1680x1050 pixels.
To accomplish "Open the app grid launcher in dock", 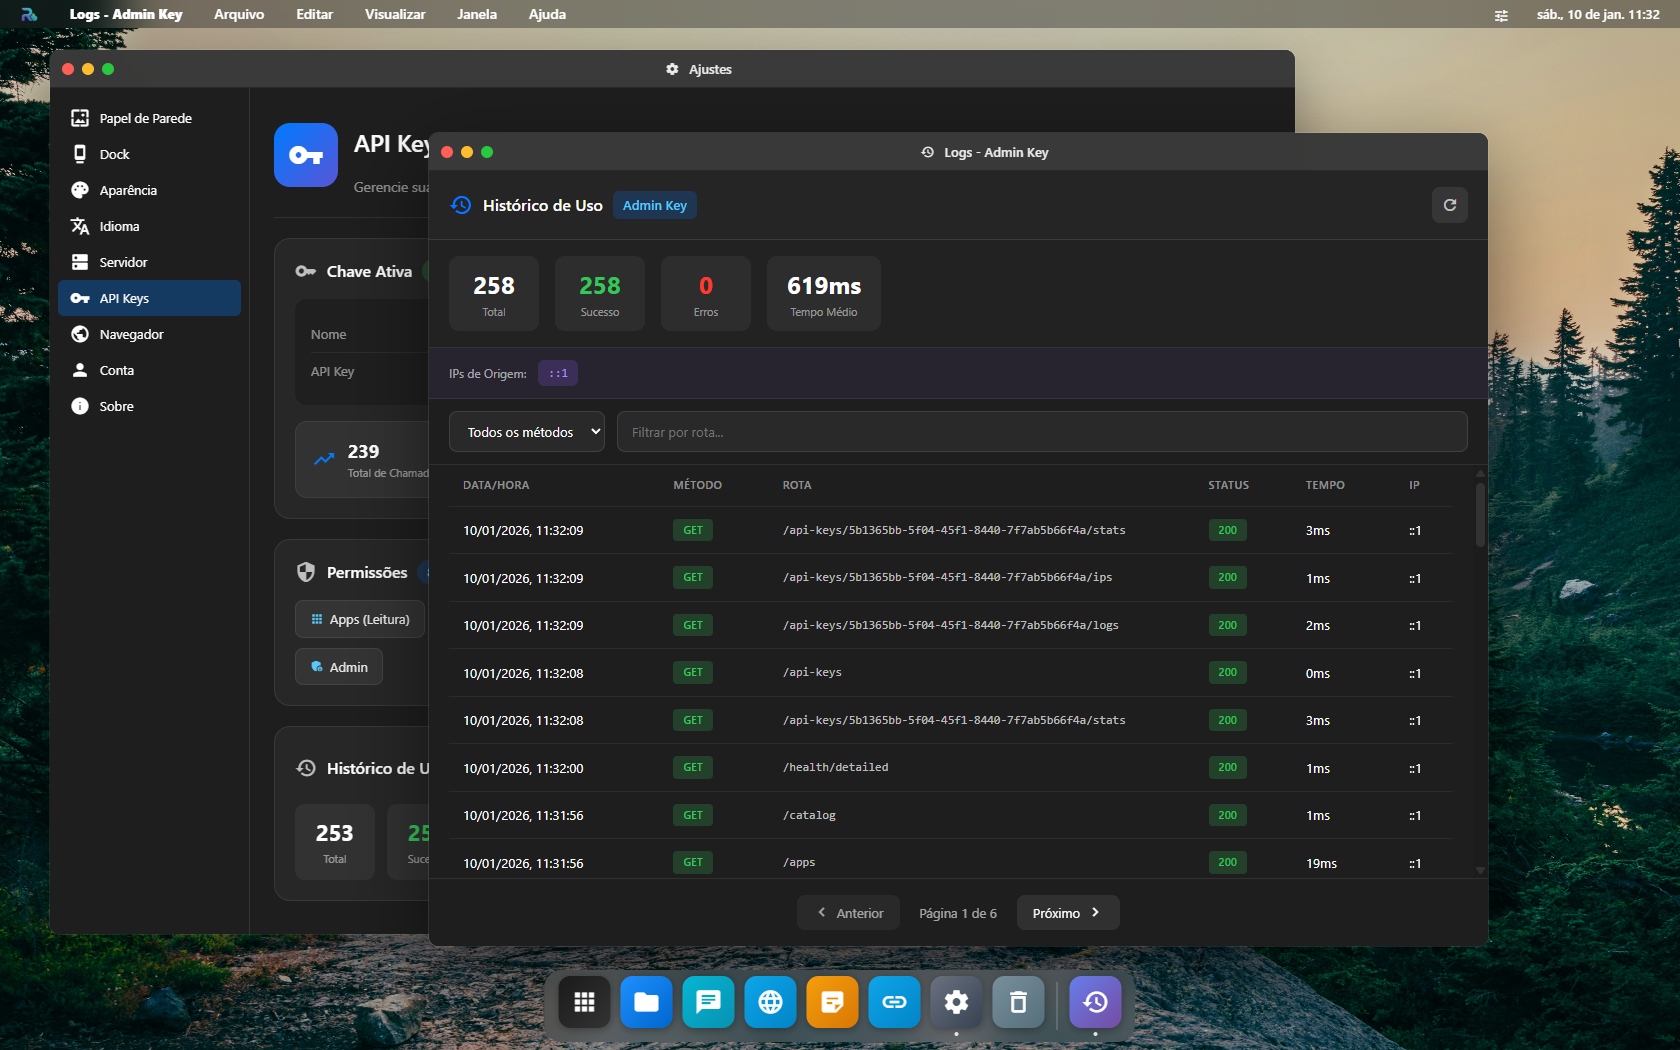I will coord(584,1002).
